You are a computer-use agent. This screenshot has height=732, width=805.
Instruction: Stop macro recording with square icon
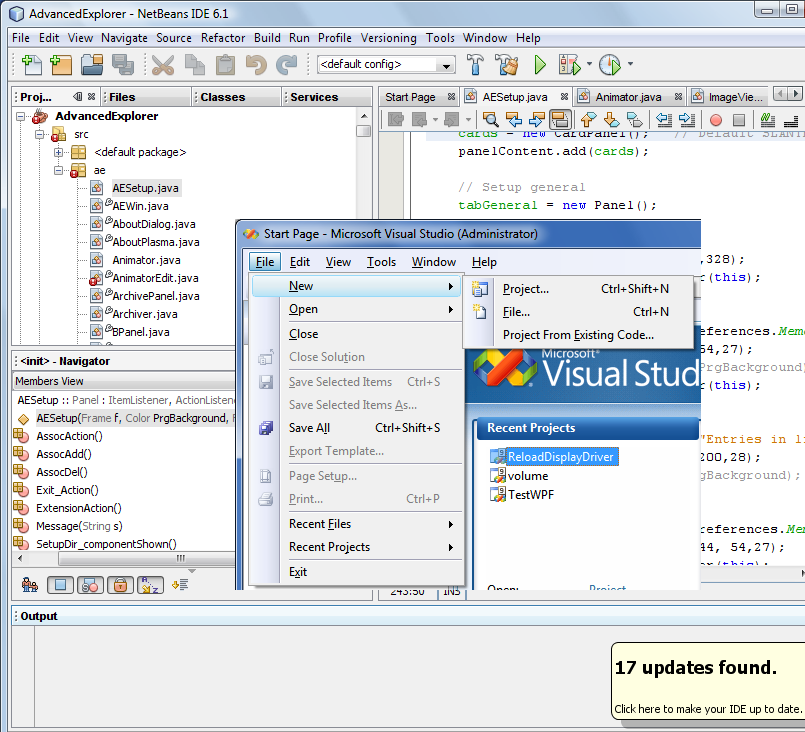coord(739,120)
